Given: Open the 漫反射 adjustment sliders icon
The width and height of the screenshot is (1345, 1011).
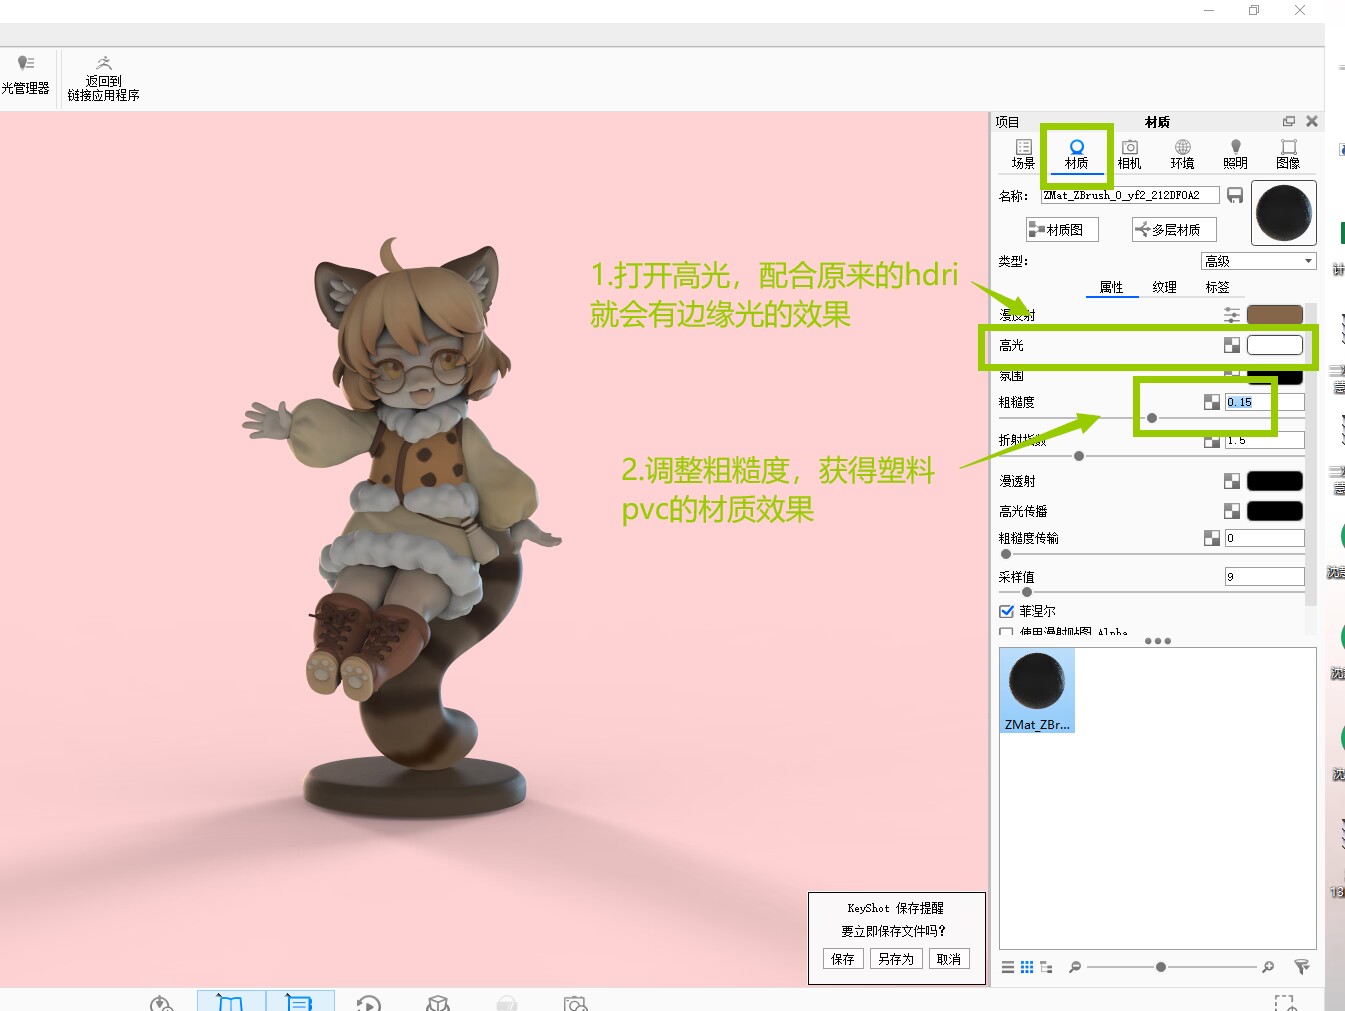Looking at the screenshot, I should pos(1232,315).
